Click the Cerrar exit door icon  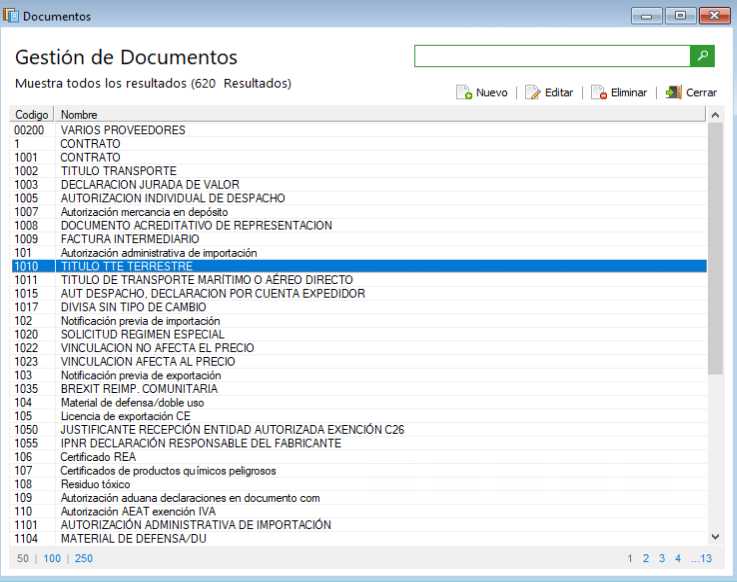point(673,93)
